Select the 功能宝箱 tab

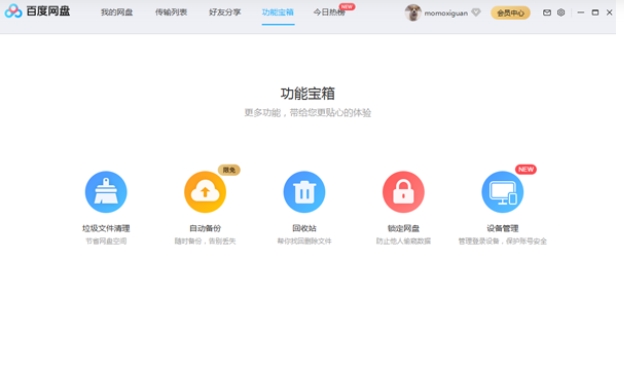point(278,12)
